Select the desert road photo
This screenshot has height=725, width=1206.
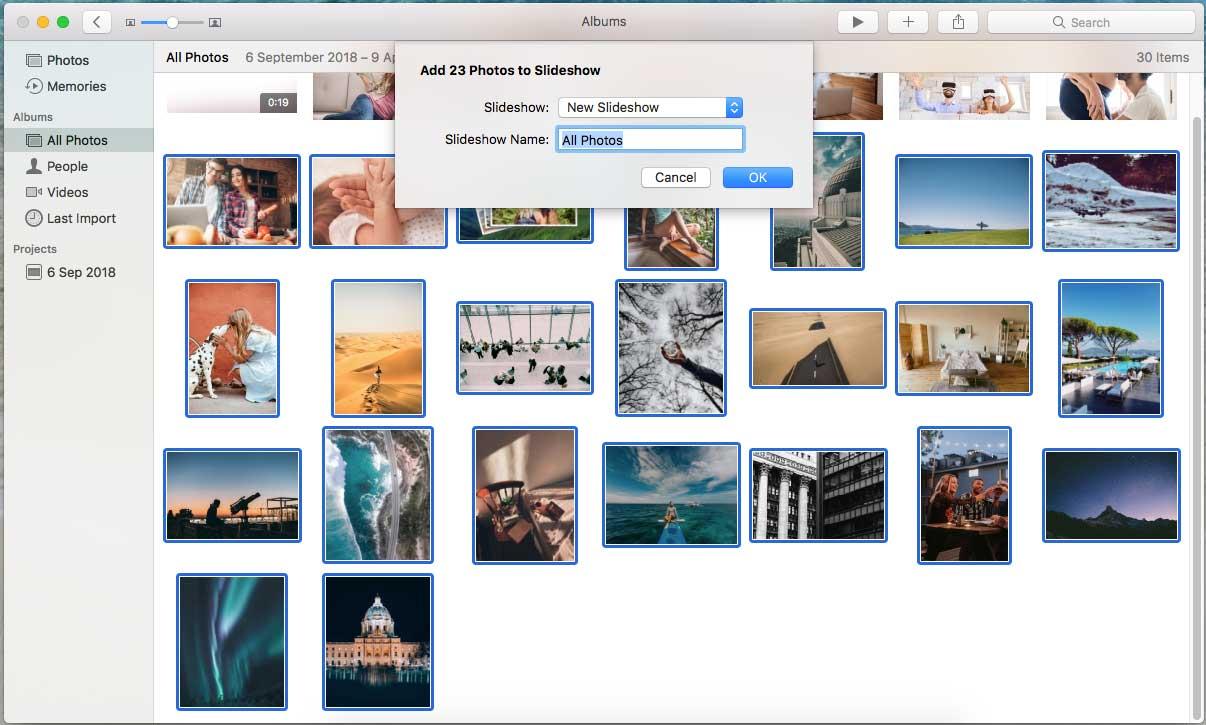click(x=818, y=348)
